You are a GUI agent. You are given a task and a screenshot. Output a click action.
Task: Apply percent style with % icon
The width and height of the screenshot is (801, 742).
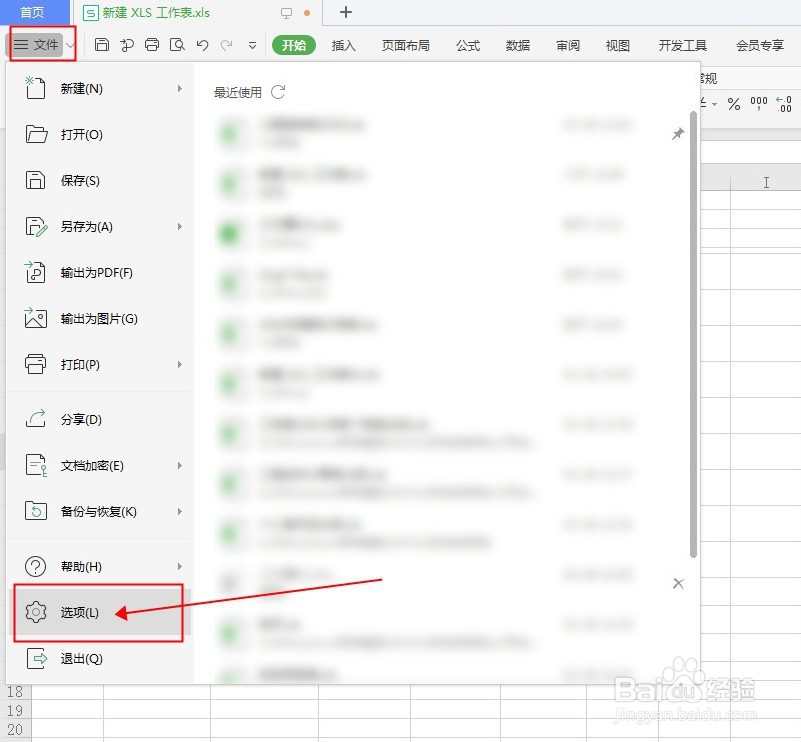pyautogui.click(x=734, y=104)
